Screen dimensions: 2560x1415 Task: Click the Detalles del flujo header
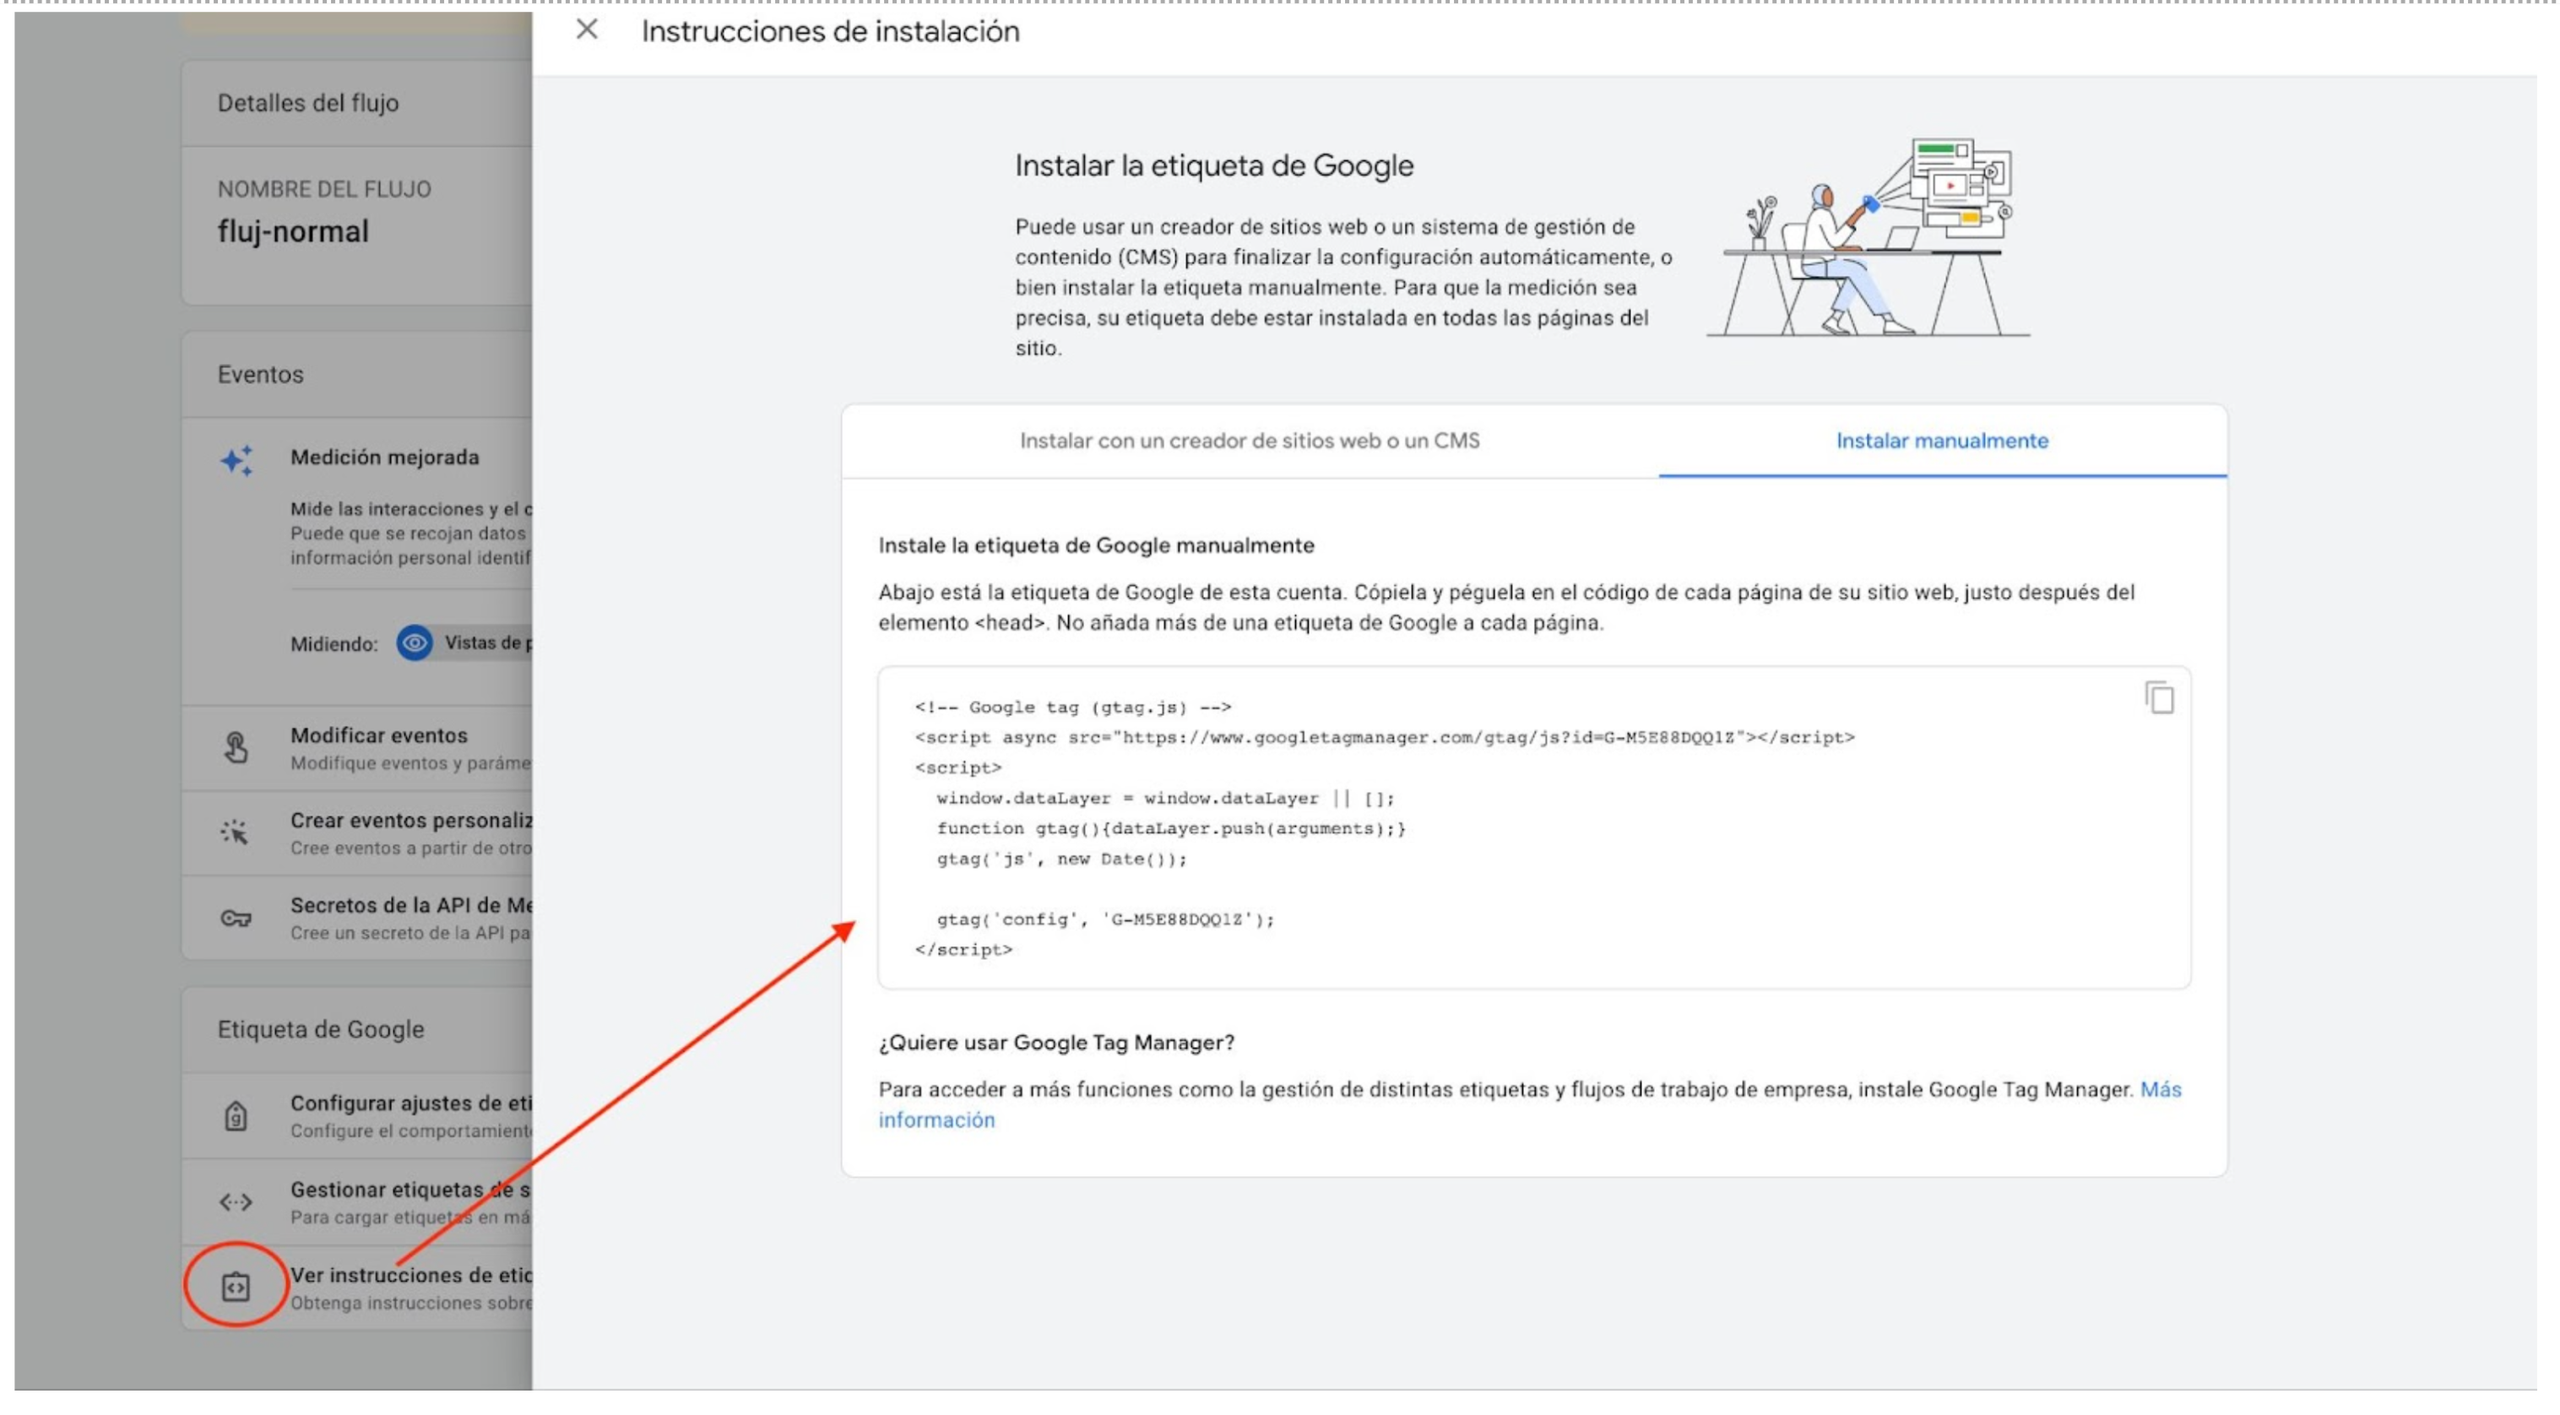click(308, 103)
